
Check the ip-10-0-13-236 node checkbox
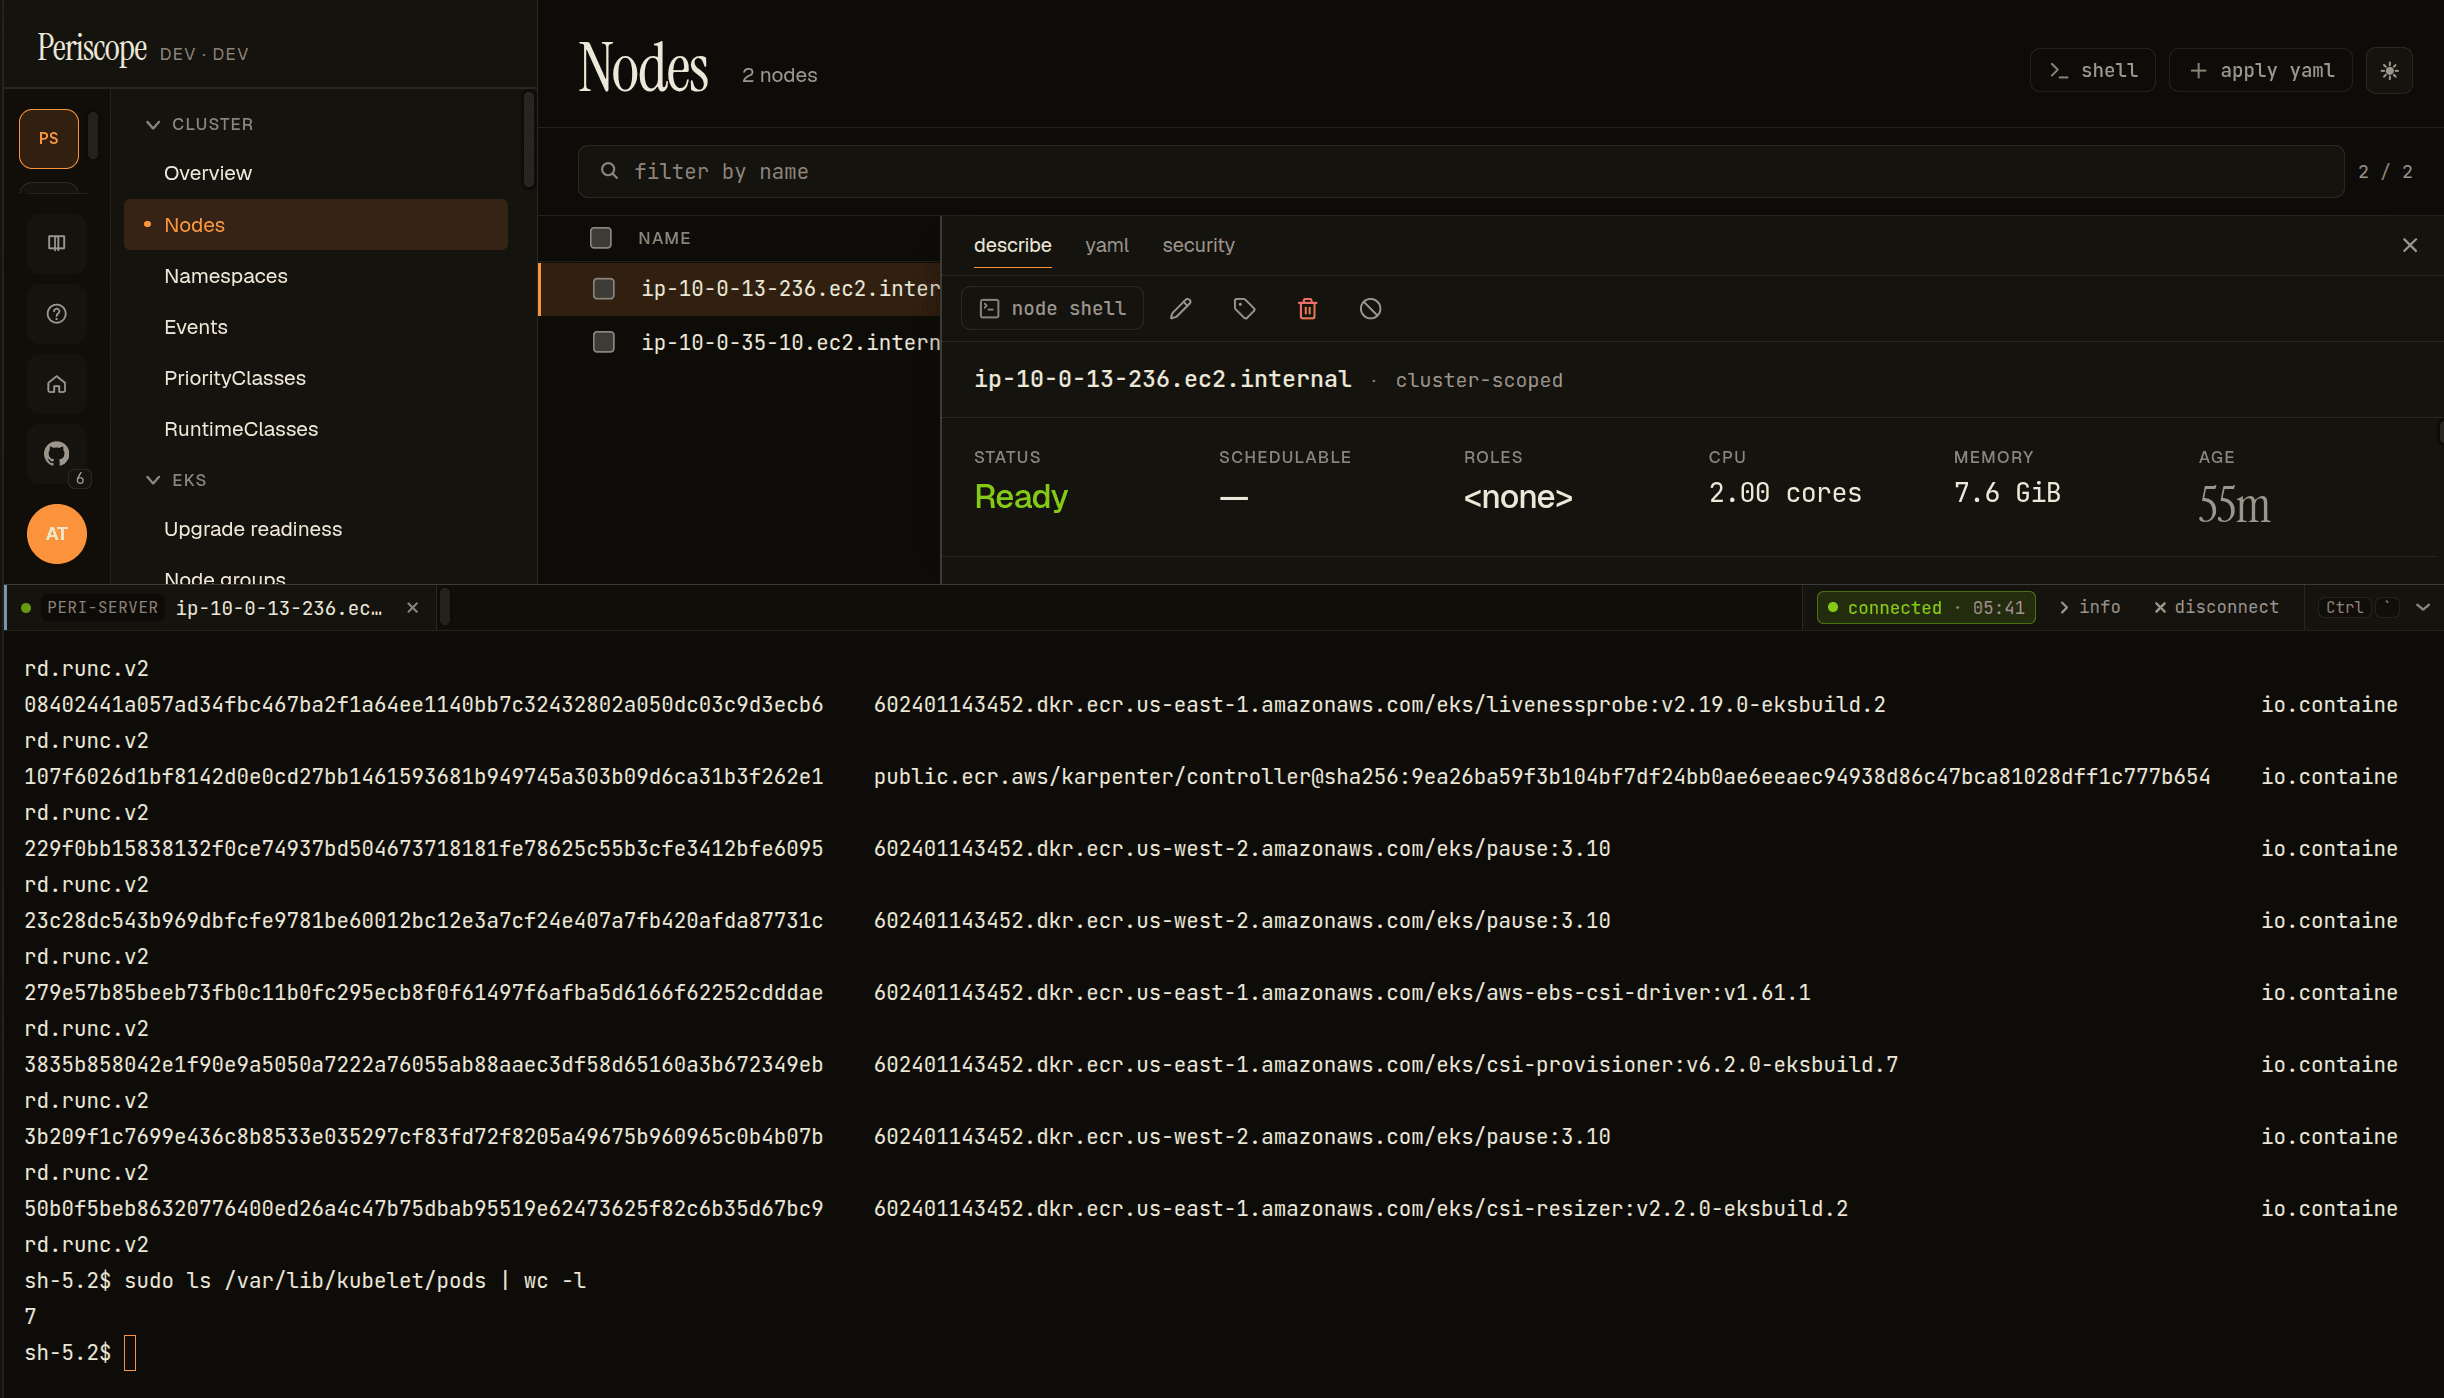coord(604,289)
